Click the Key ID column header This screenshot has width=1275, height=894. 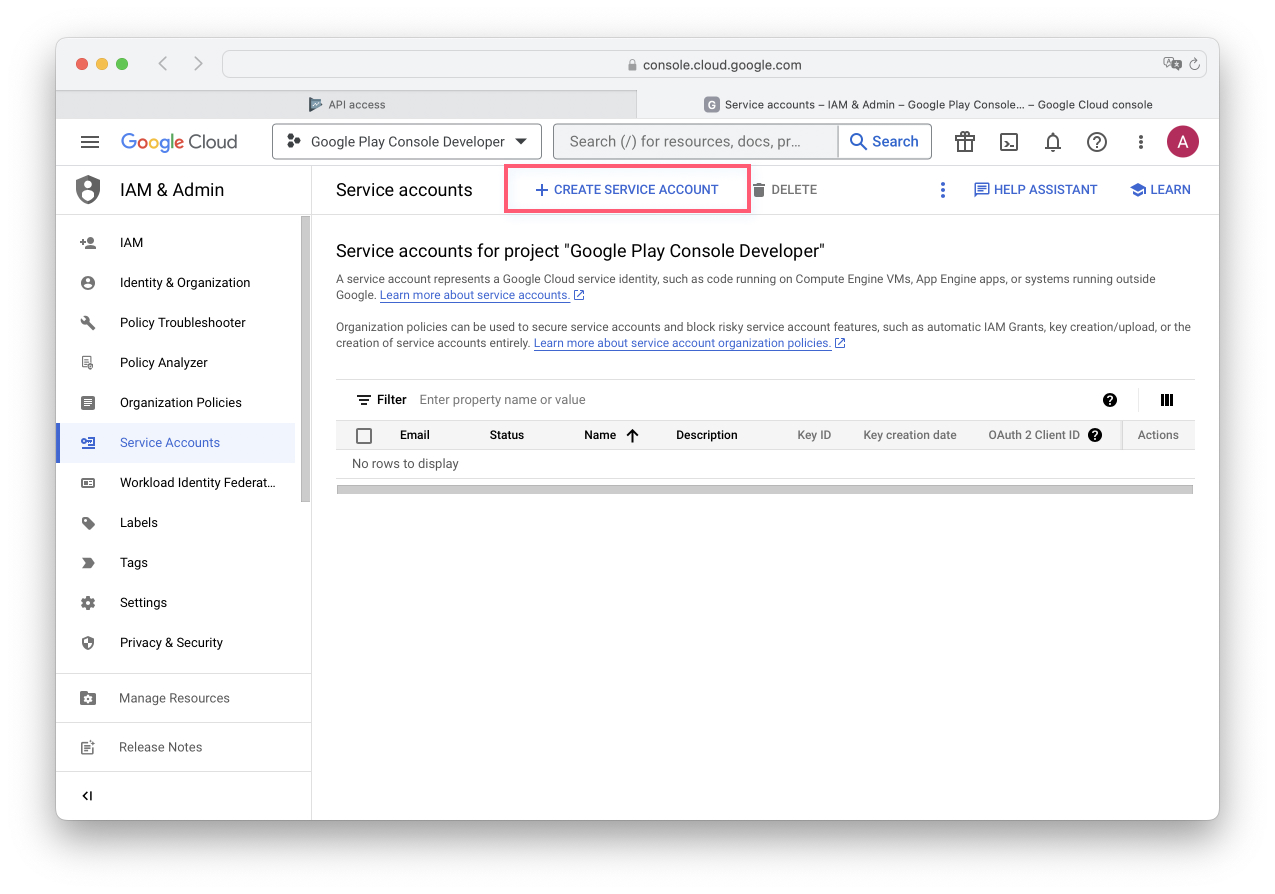[814, 435]
